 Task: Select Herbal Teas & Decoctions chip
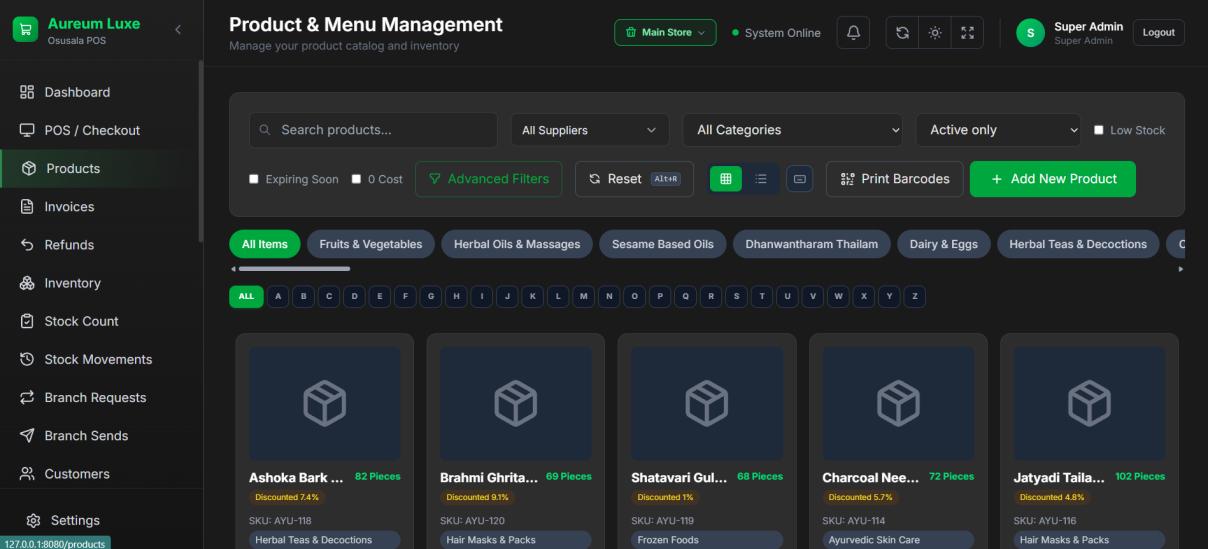click(1078, 244)
